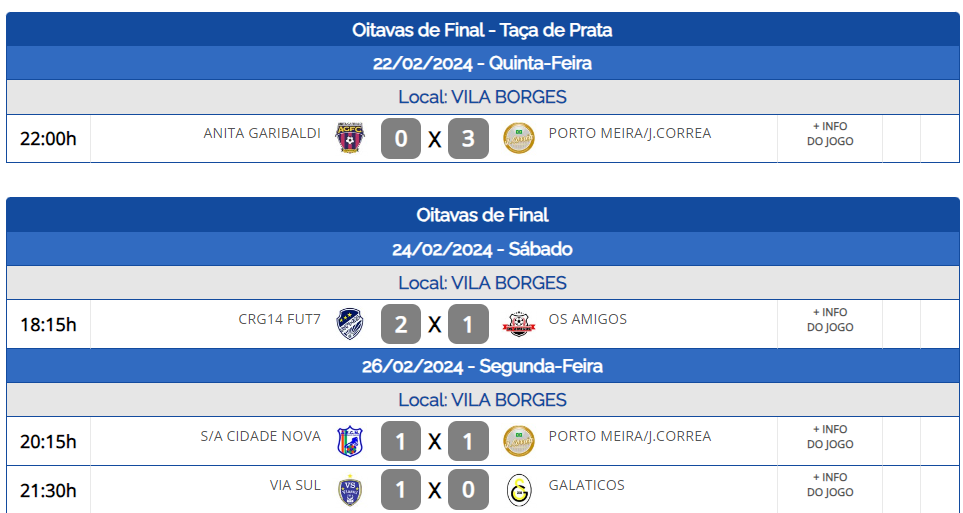Click the Anita Garibaldi team crest
Viewport: 963px width, 513px height.
(x=350, y=138)
